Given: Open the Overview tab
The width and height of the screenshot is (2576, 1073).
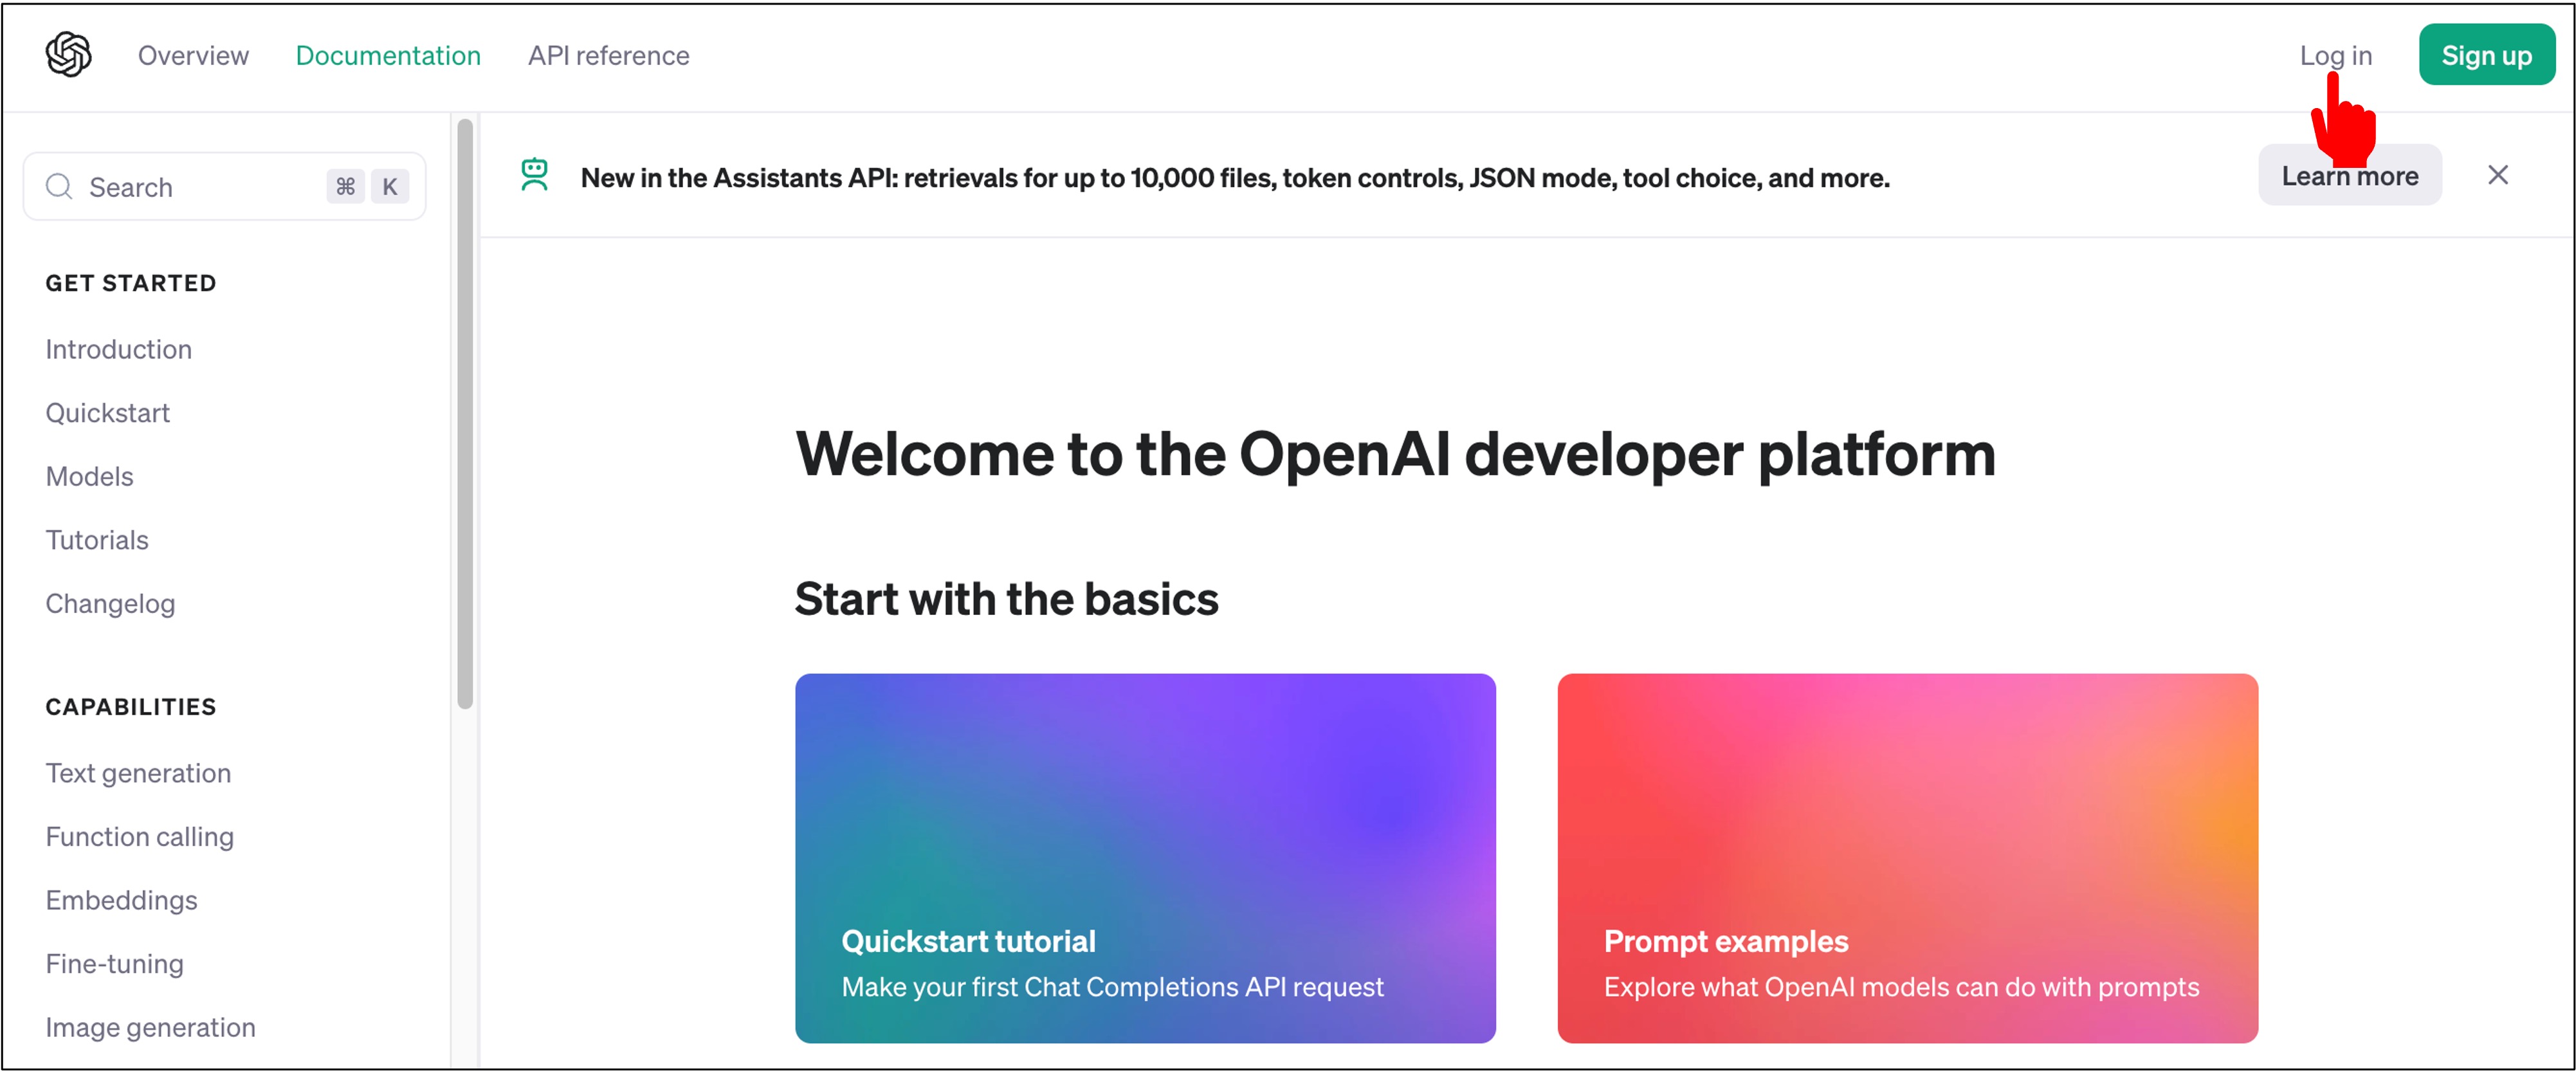Looking at the screenshot, I should (193, 55).
